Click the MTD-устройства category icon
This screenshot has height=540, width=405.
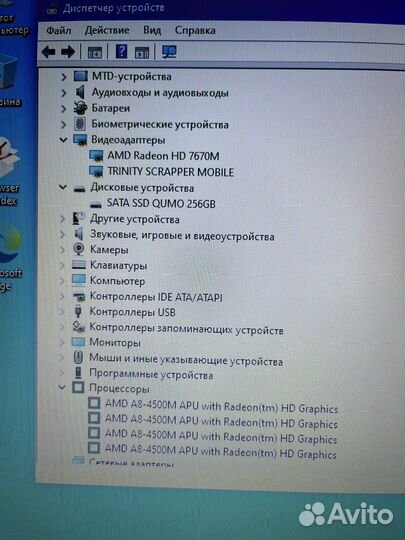81,76
